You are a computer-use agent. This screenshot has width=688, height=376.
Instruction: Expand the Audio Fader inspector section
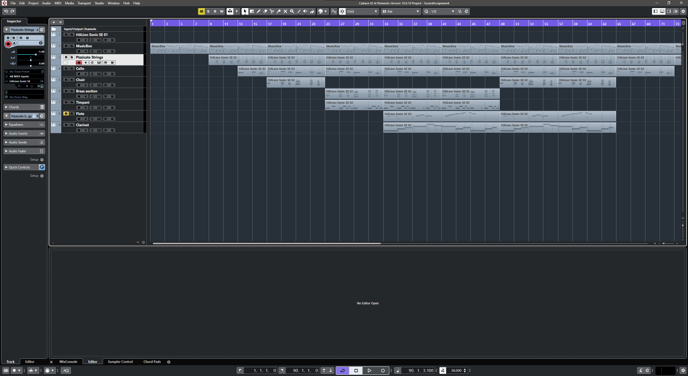point(24,151)
